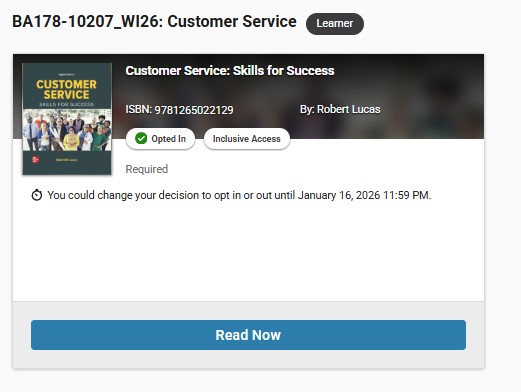The height and width of the screenshot is (392, 521).
Task: Select the ISBN 9781265022129 text
Action: click(x=179, y=110)
